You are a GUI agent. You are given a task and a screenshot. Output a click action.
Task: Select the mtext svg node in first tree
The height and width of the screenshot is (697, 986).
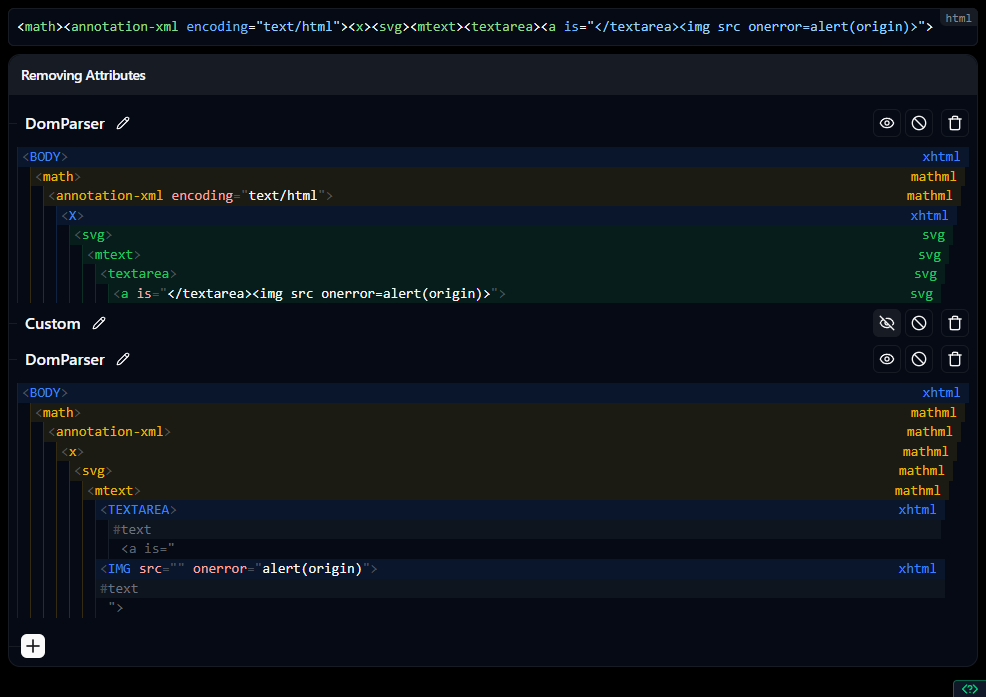pyautogui.click(x=517, y=255)
